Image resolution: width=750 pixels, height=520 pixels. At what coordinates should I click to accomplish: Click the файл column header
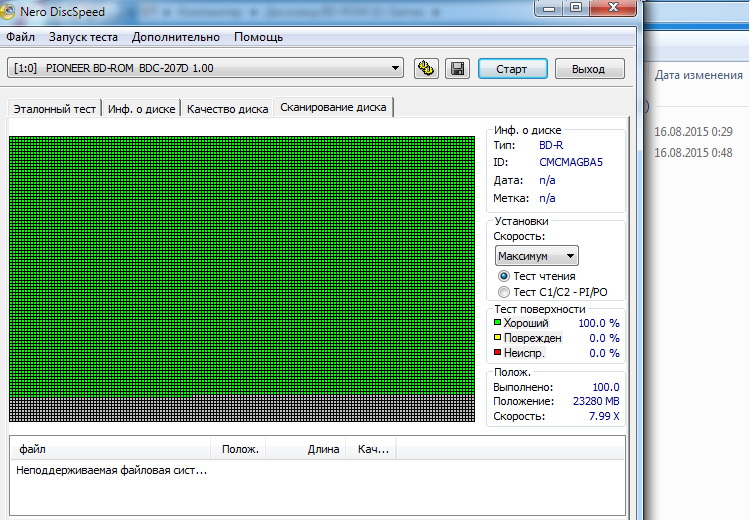click(110, 450)
